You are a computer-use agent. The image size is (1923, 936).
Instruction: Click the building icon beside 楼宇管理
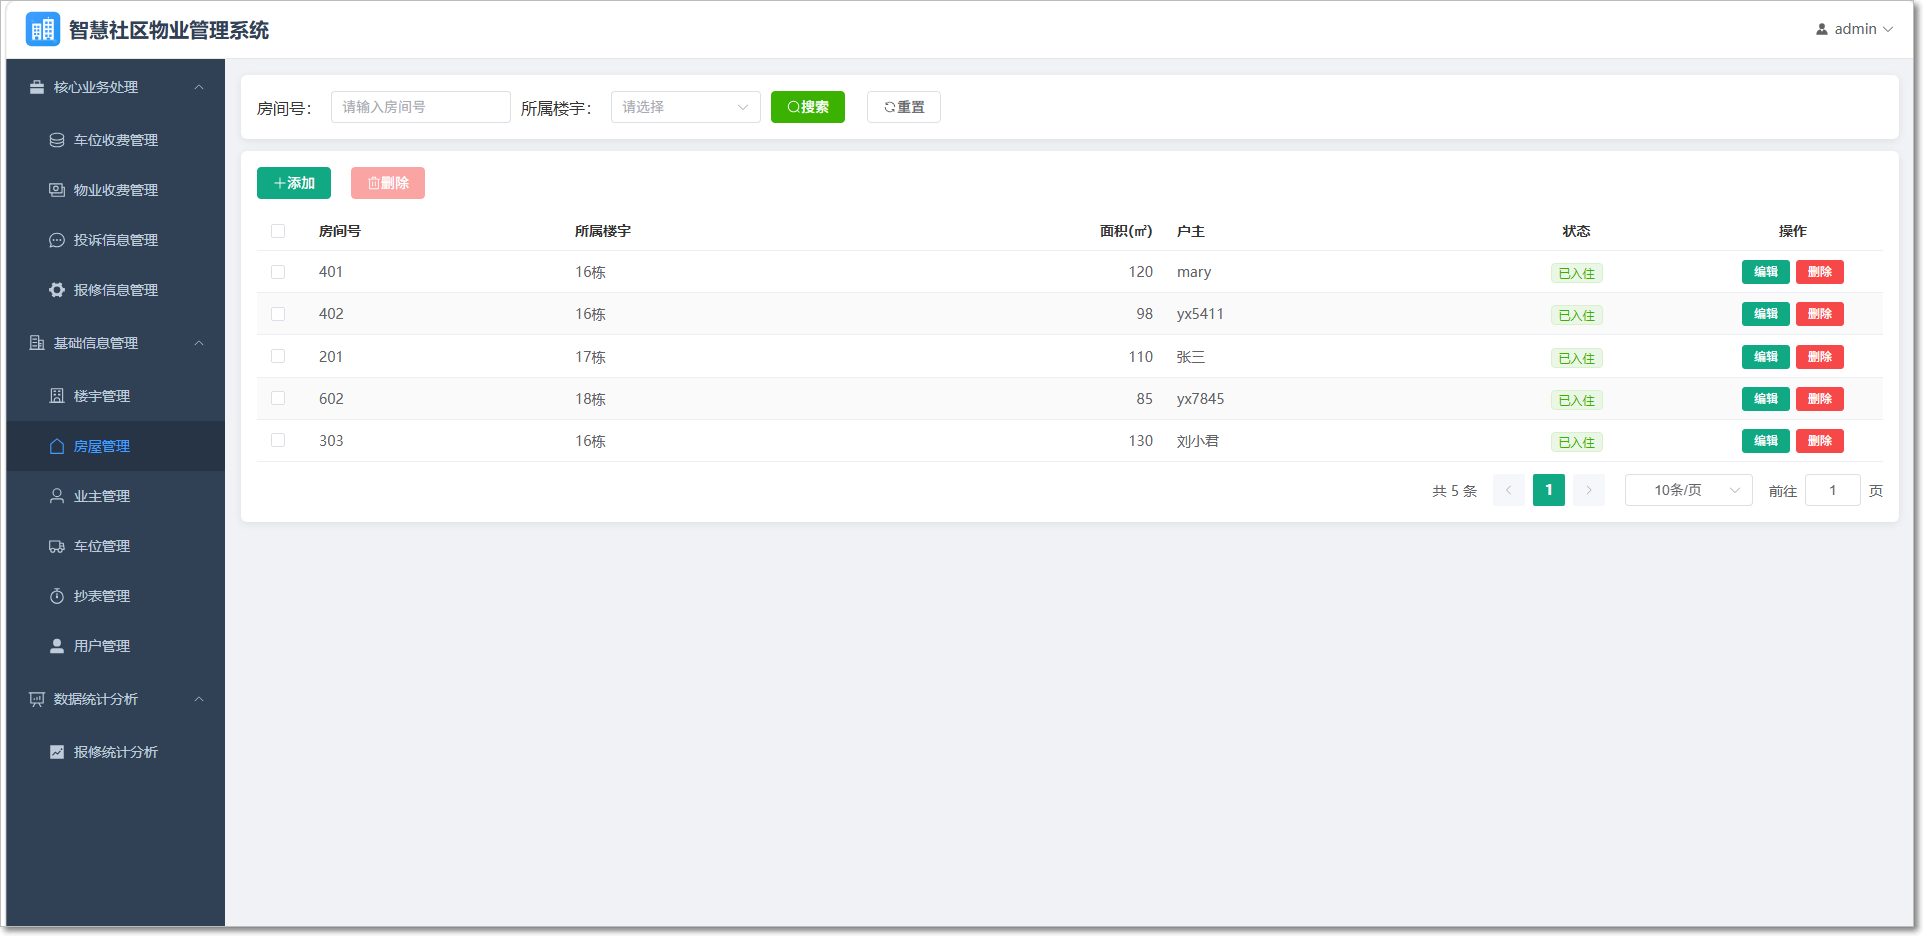coord(57,396)
